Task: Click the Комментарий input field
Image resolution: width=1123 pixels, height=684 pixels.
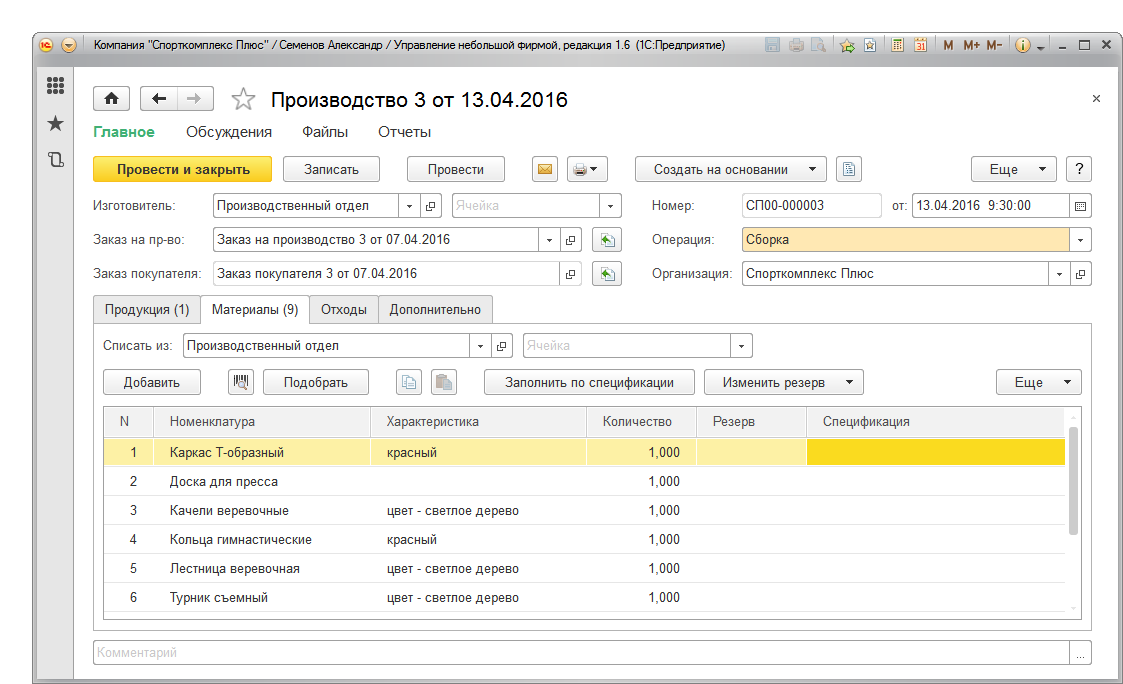Action: (580, 653)
